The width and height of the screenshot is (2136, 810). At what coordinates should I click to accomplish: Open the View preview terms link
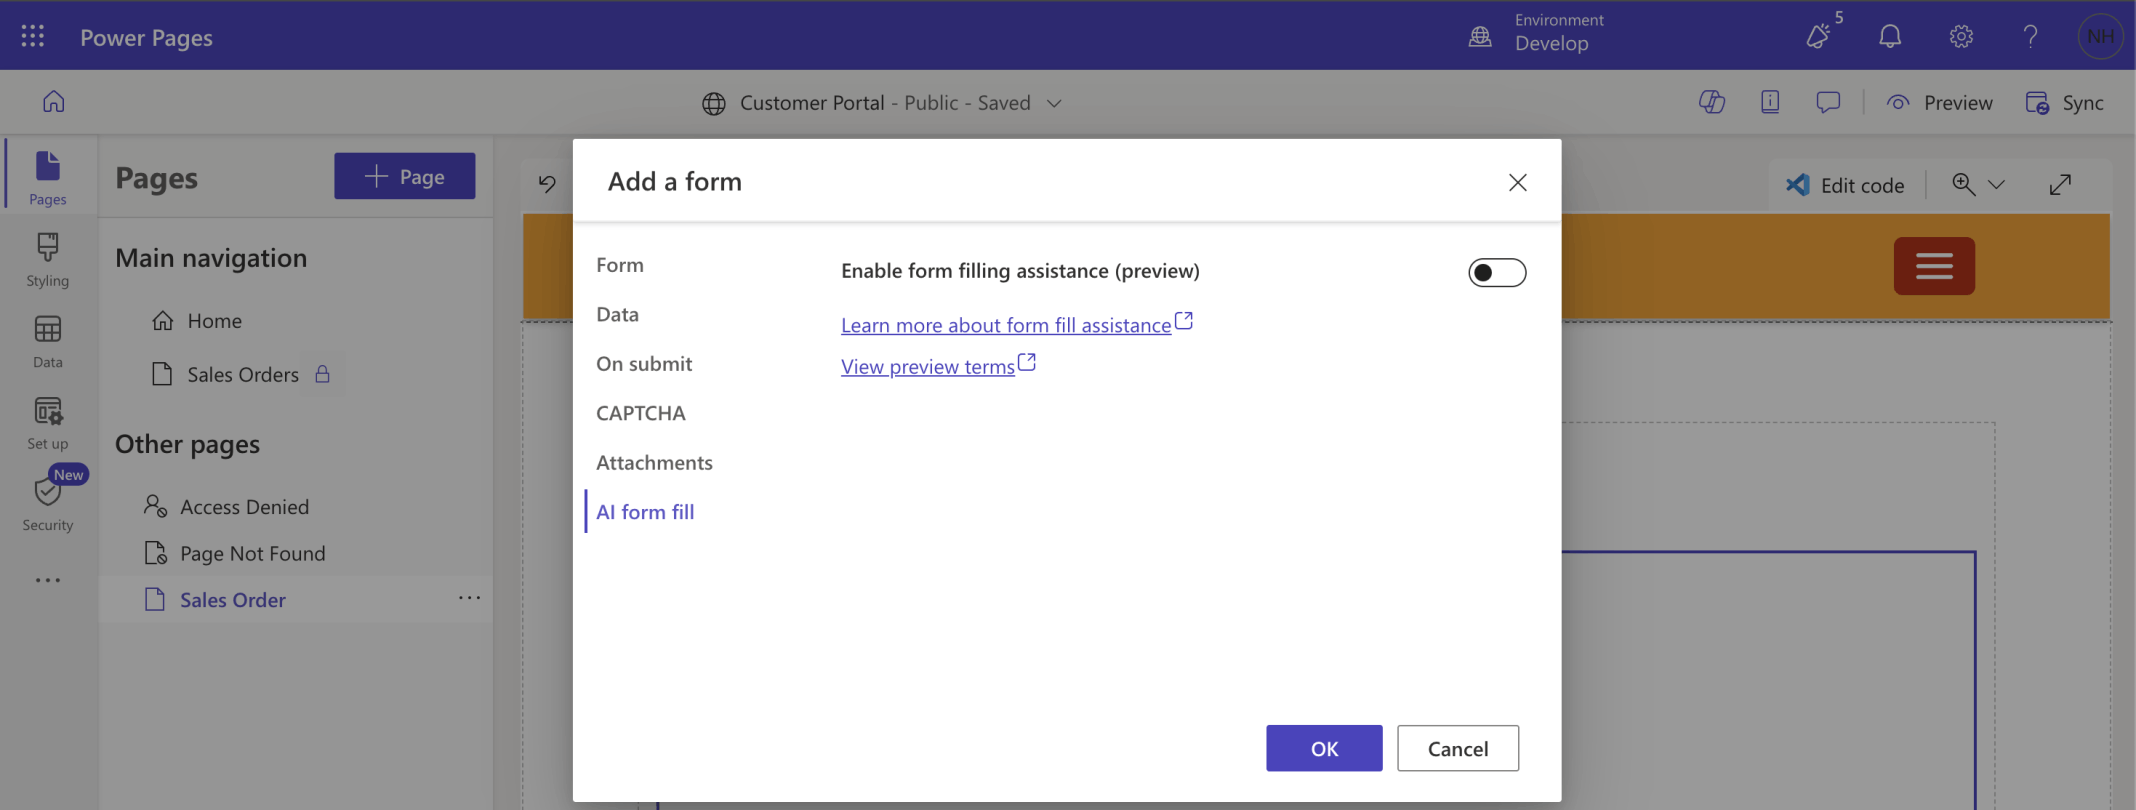[x=927, y=367]
